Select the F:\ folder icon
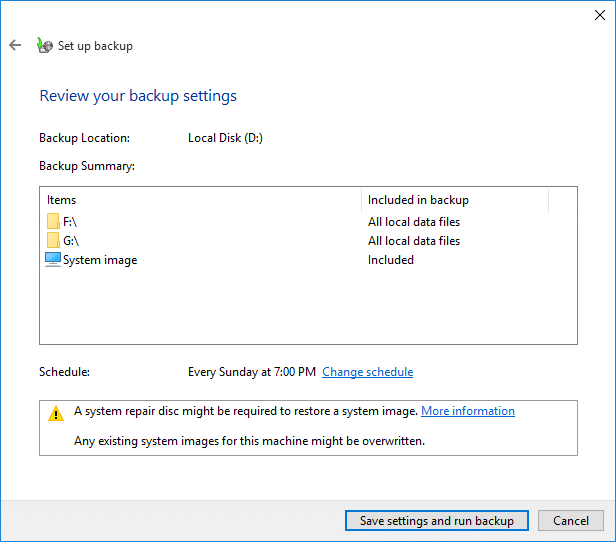 (x=53, y=222)
